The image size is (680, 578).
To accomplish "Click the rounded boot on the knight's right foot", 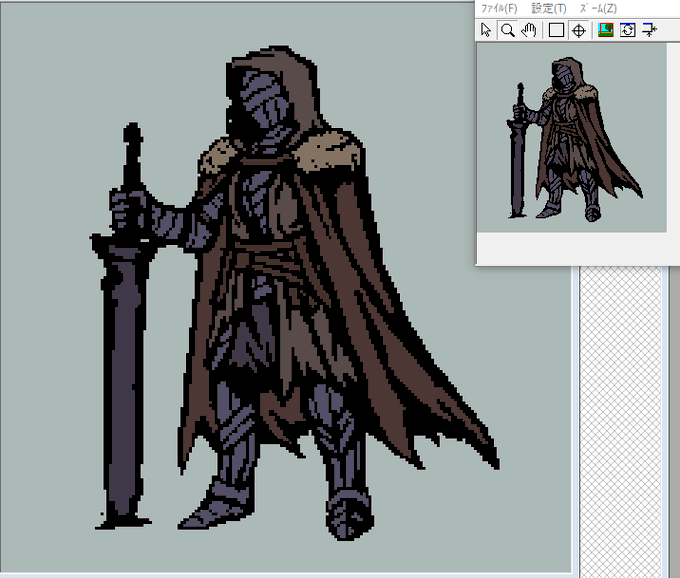I will tap(349, 514).
